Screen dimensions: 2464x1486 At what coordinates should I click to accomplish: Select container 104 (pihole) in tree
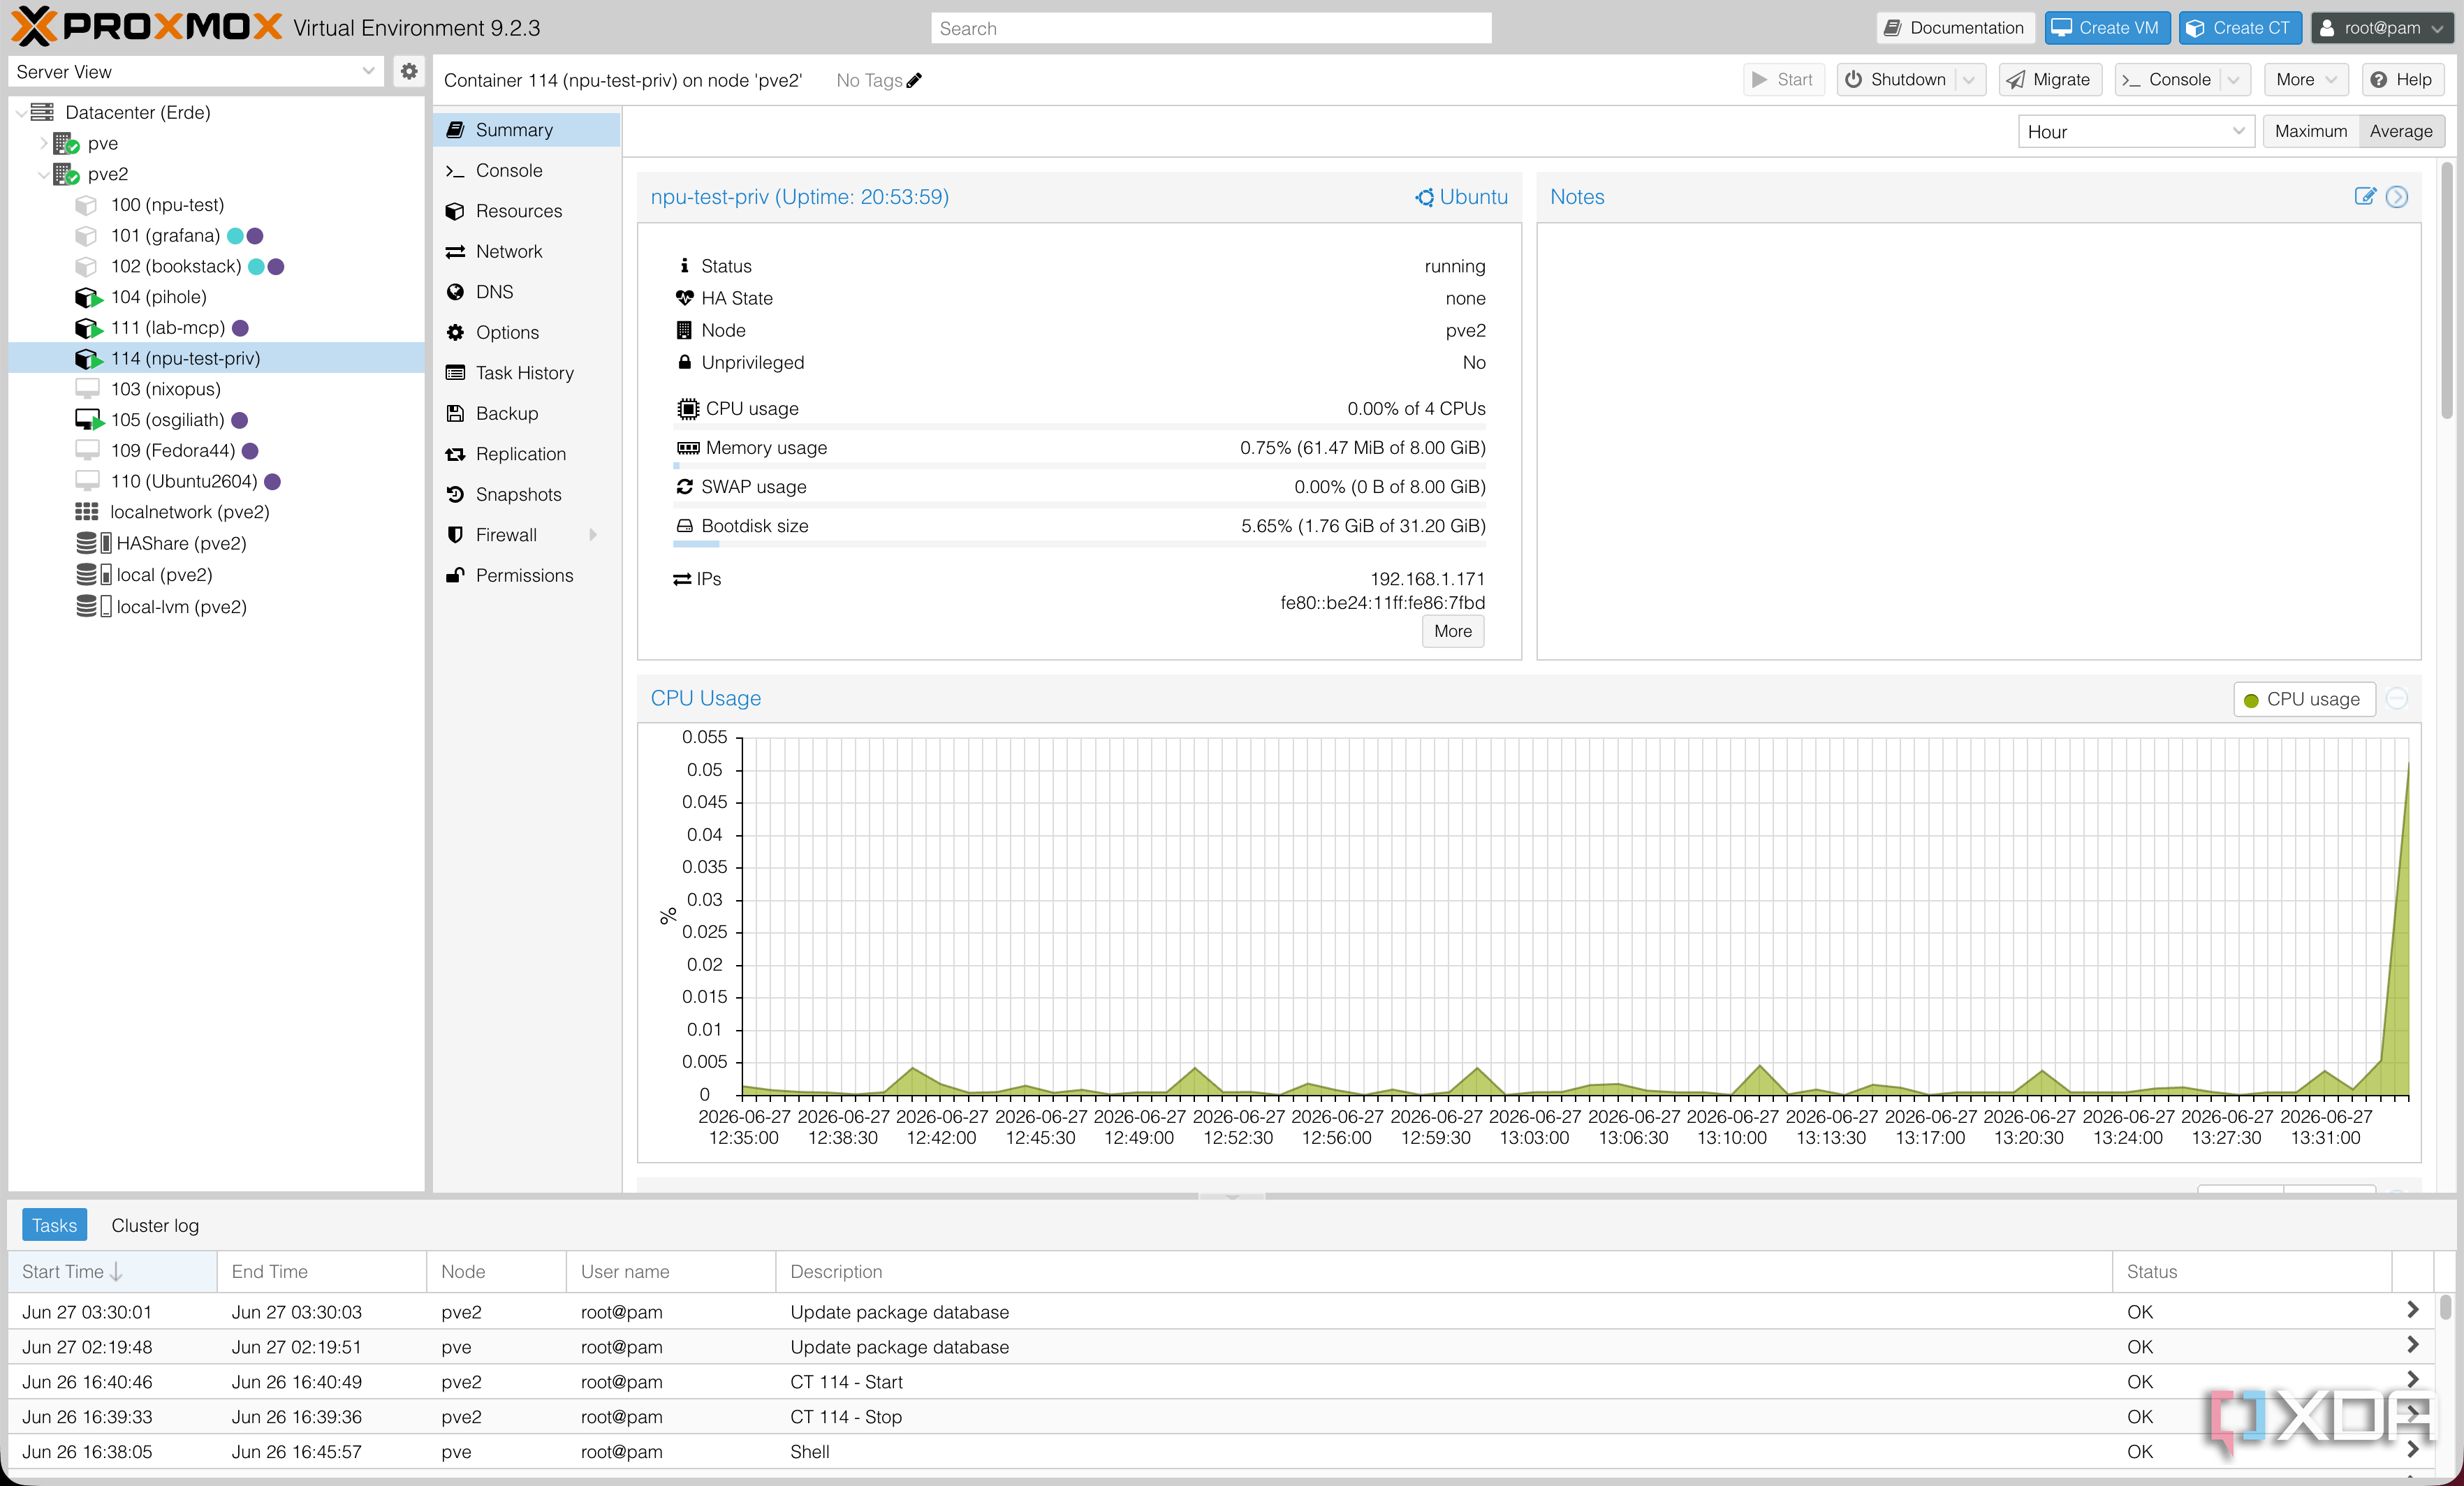pyautogui.click(x=158, y=297)
